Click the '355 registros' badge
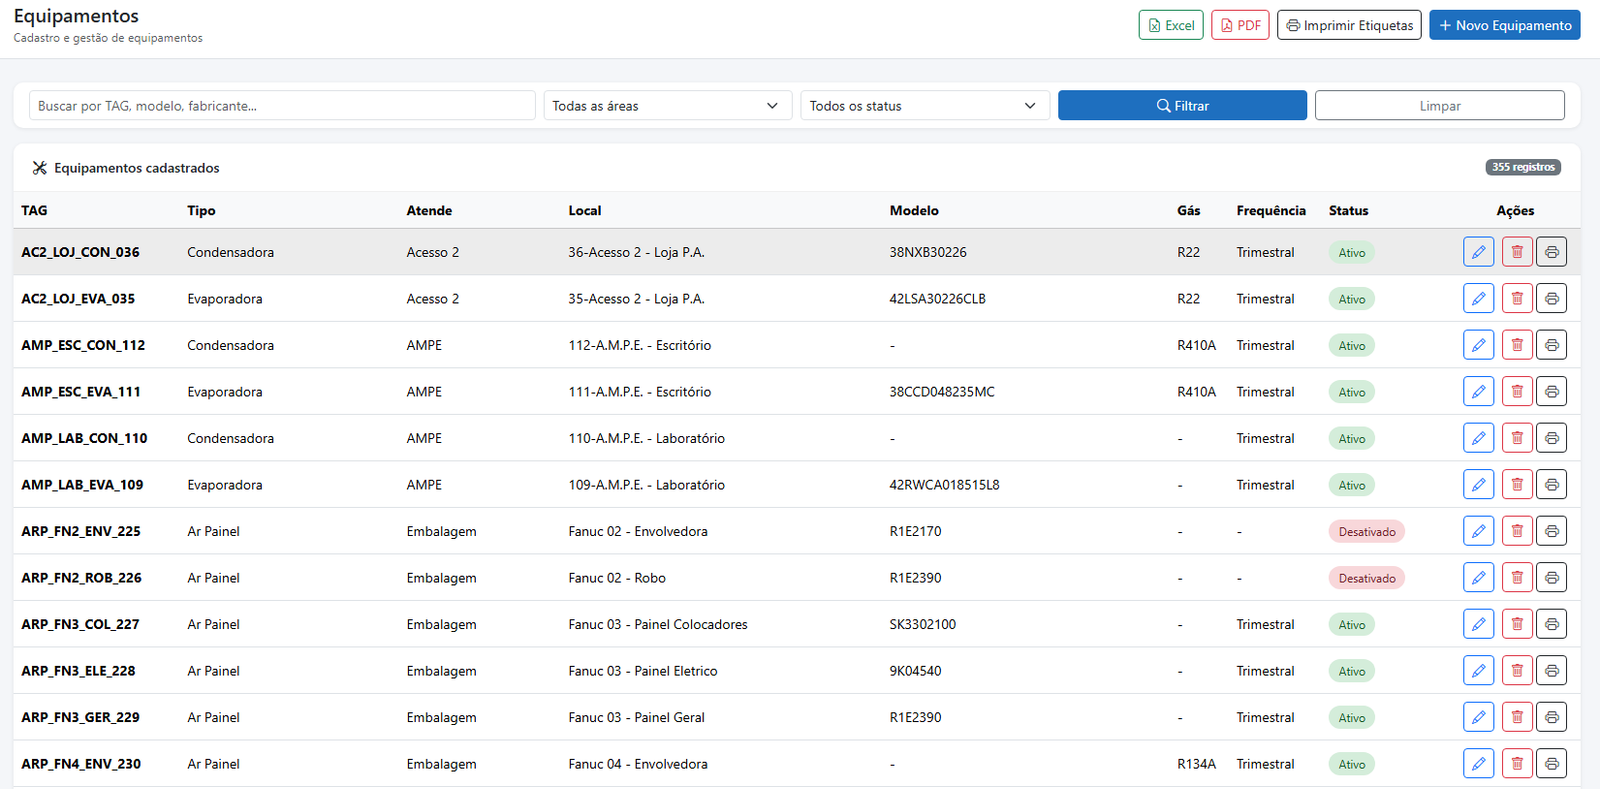 click(x=1523, y=167)
